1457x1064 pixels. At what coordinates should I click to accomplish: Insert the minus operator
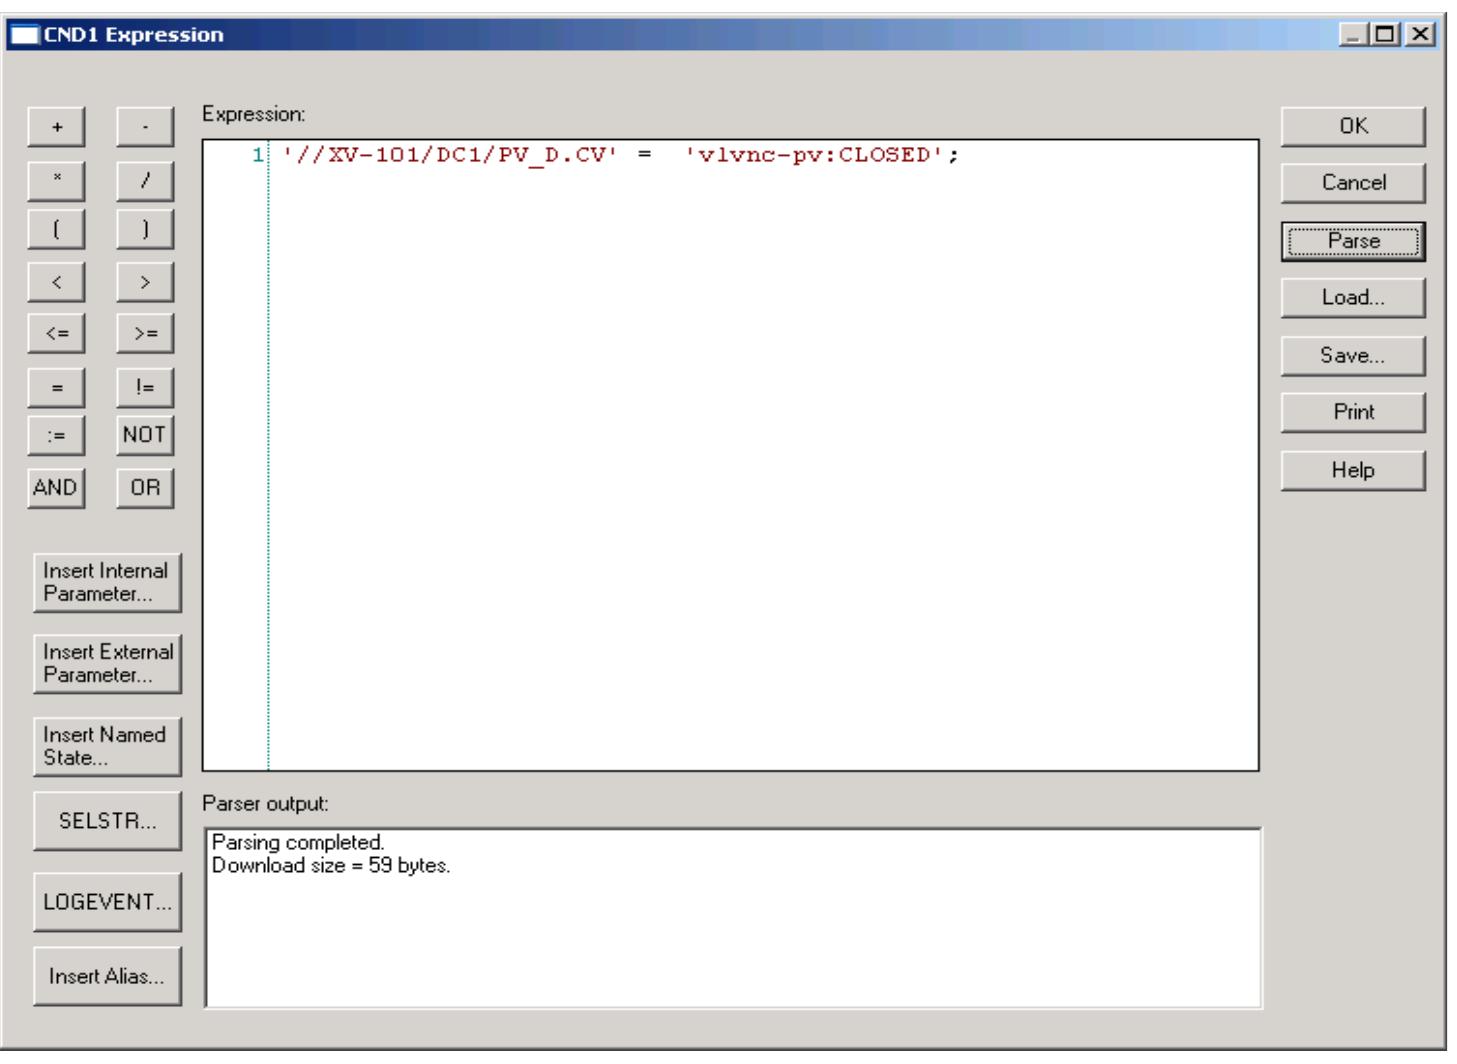point(145,127)
